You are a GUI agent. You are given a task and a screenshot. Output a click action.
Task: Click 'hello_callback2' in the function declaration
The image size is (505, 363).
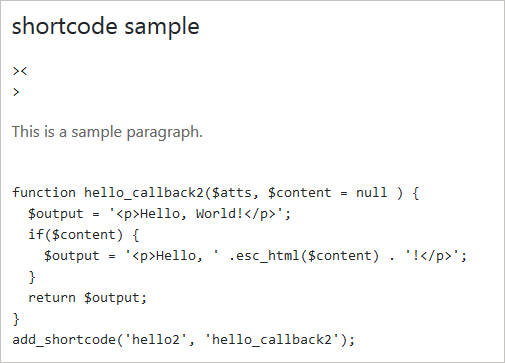tap(143, 193)
